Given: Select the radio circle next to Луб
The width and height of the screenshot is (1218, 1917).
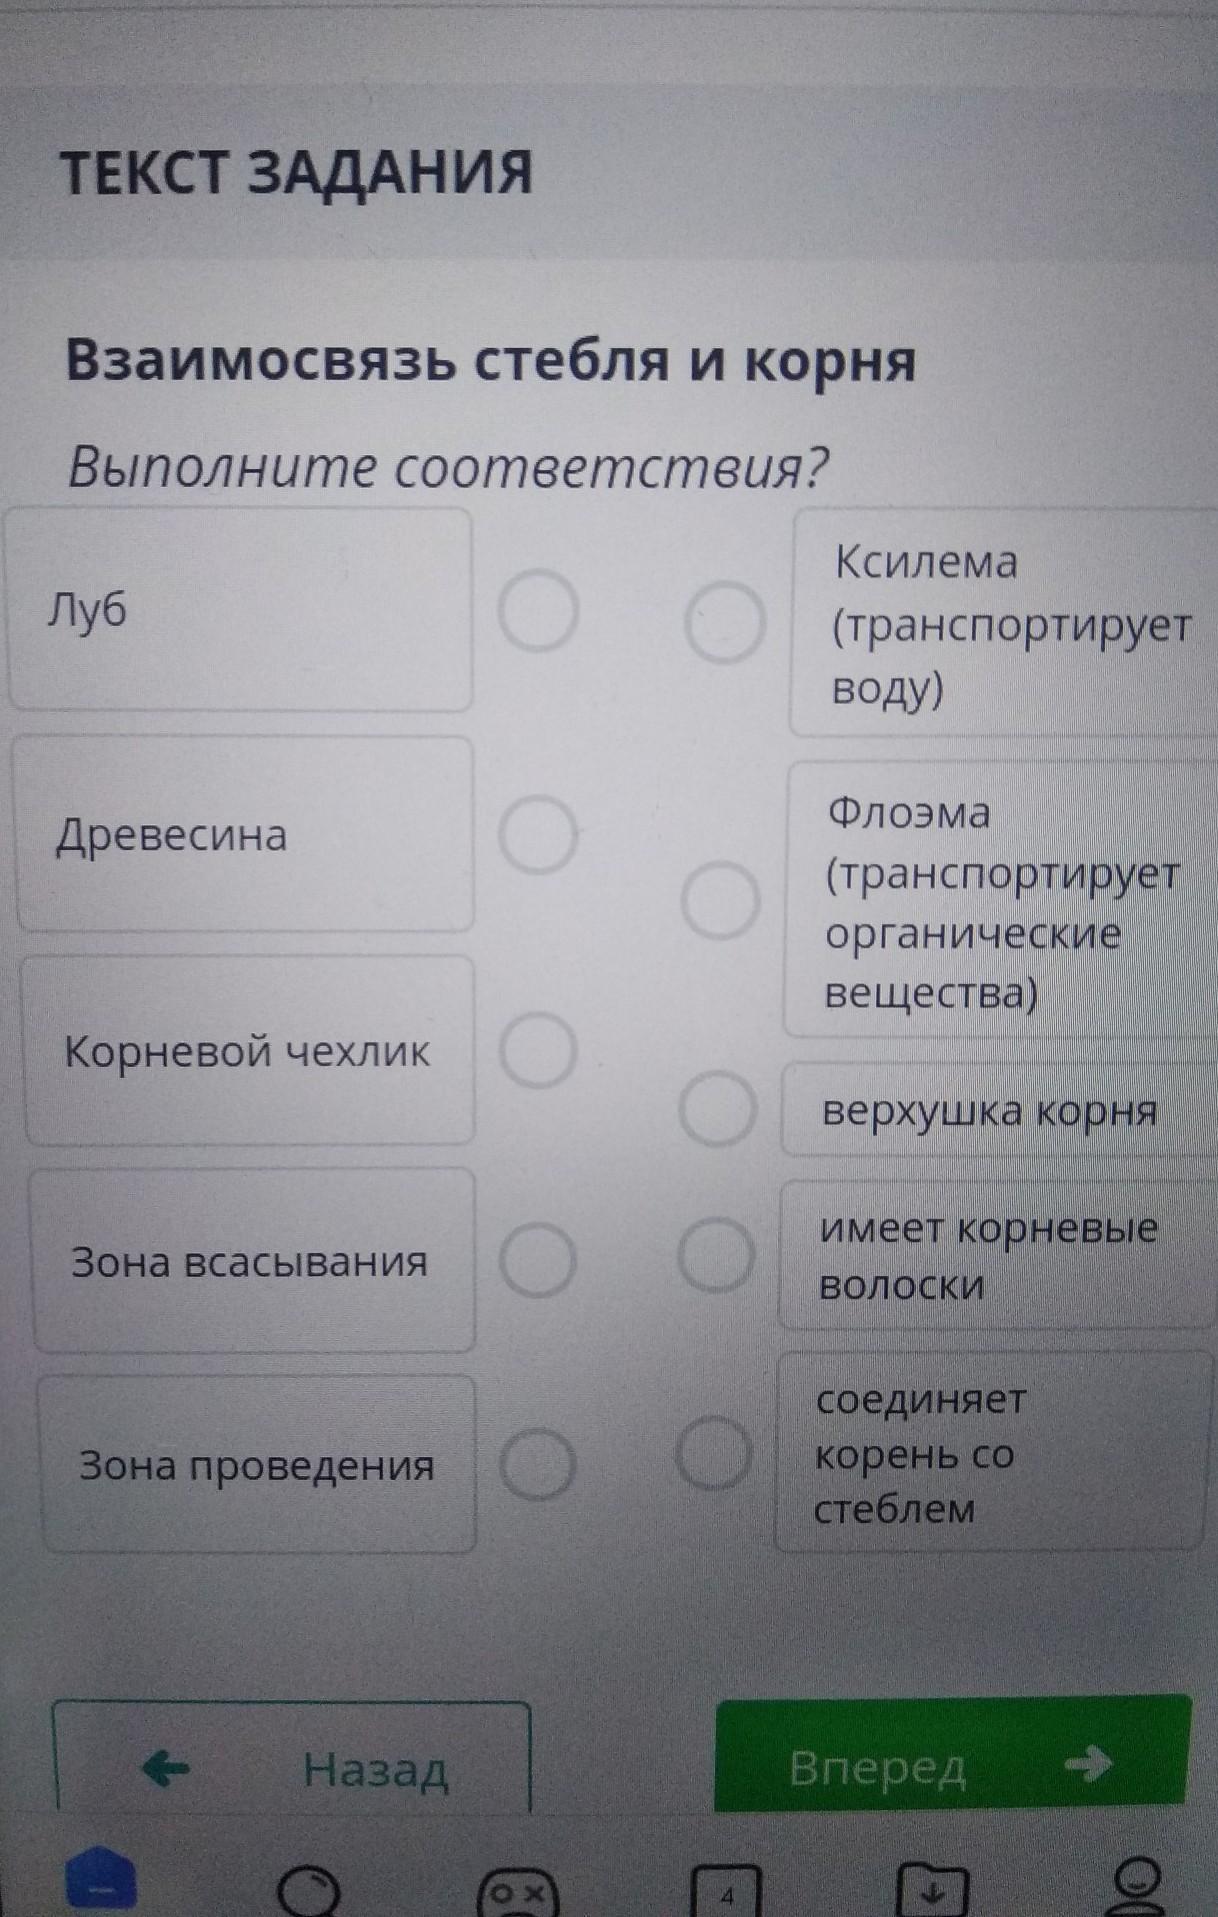Looking at the screenshot, I should point(538,611).
